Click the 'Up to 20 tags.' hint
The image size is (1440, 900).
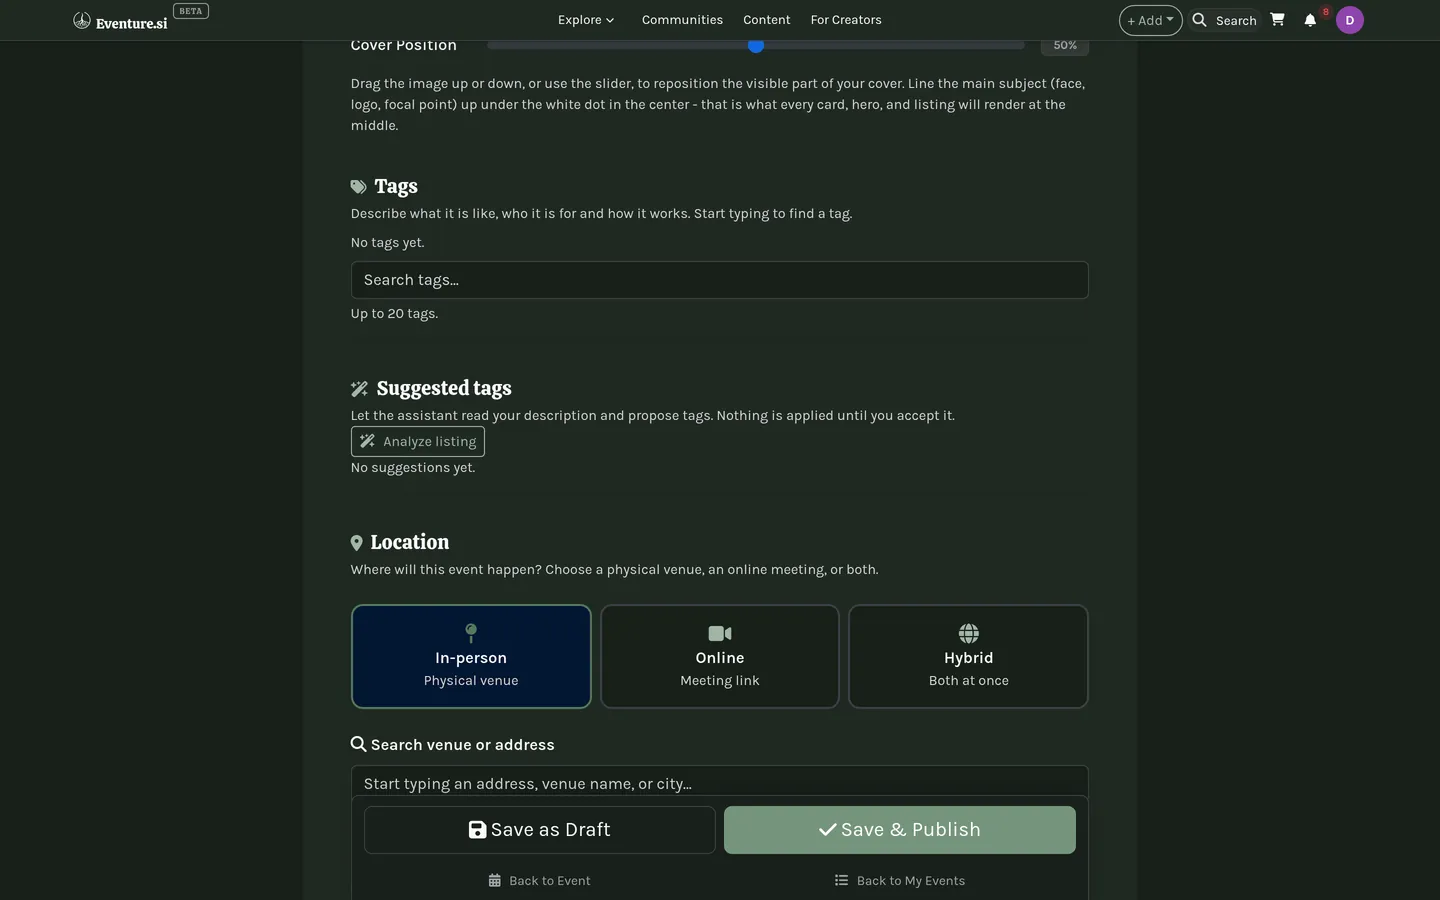pos(394,313)
